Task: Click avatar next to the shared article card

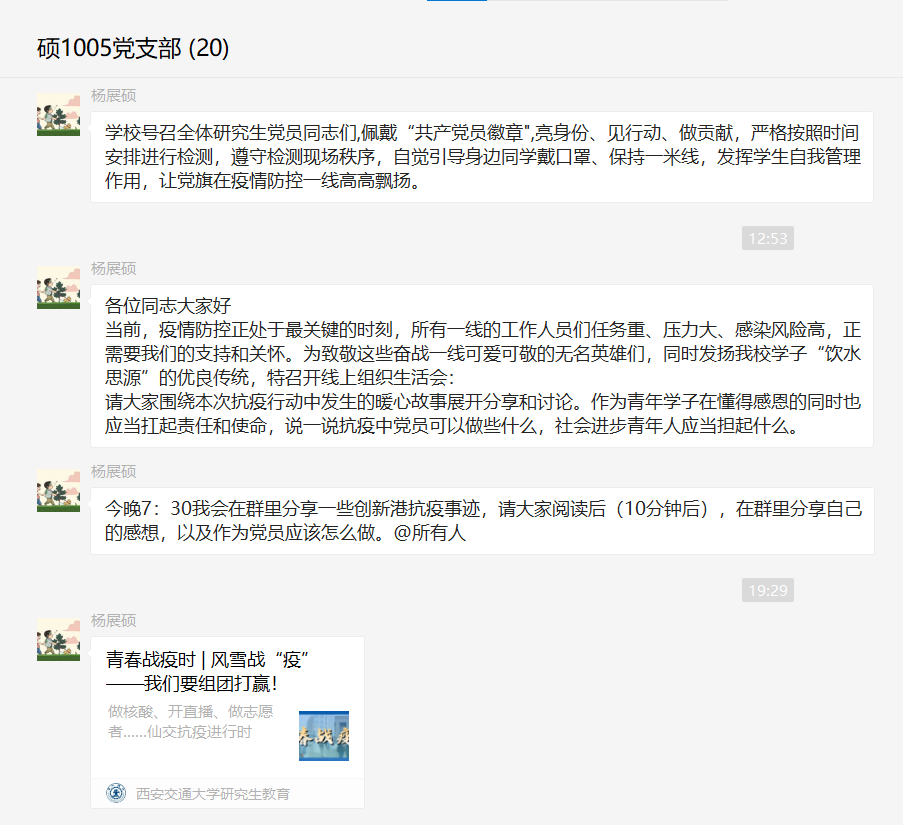Action: (58, 639)
